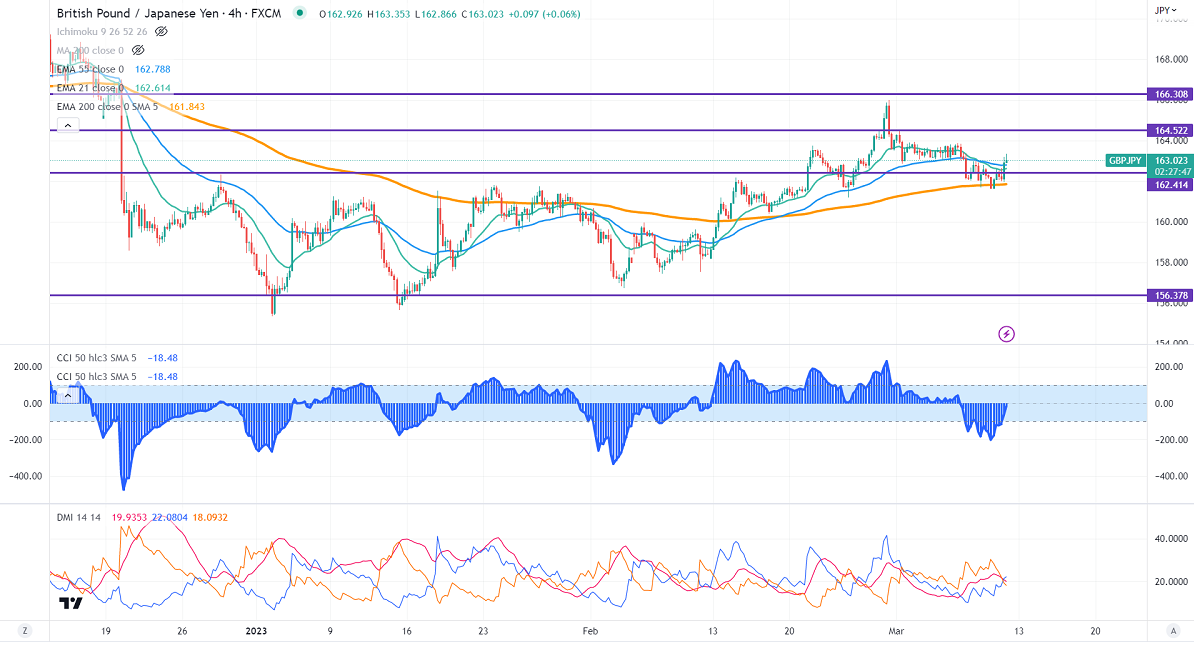
Task: Click the TradingView logo icon
Action: point(70,603)
